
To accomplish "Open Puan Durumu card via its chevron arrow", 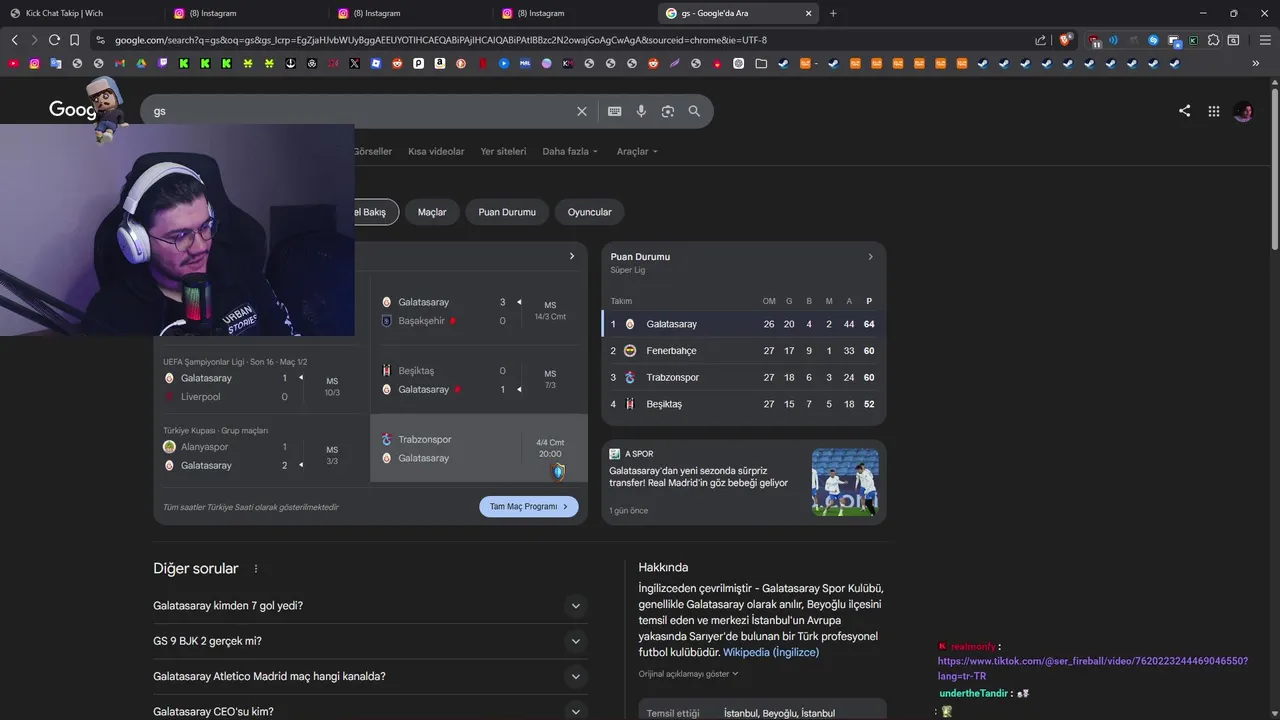I will pyautogui.click(x=870, y=257).
